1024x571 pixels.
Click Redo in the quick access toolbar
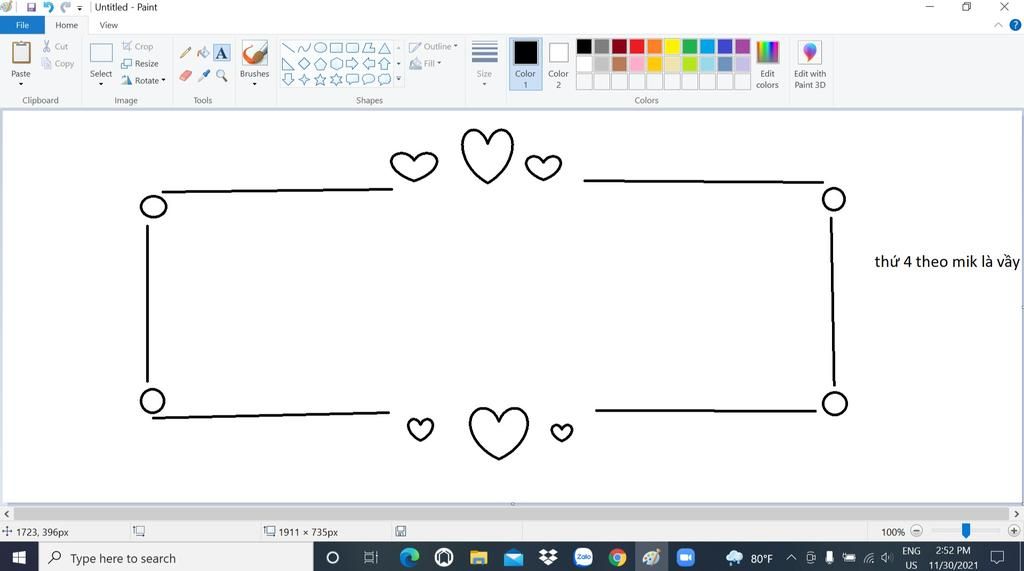point(65,7)
